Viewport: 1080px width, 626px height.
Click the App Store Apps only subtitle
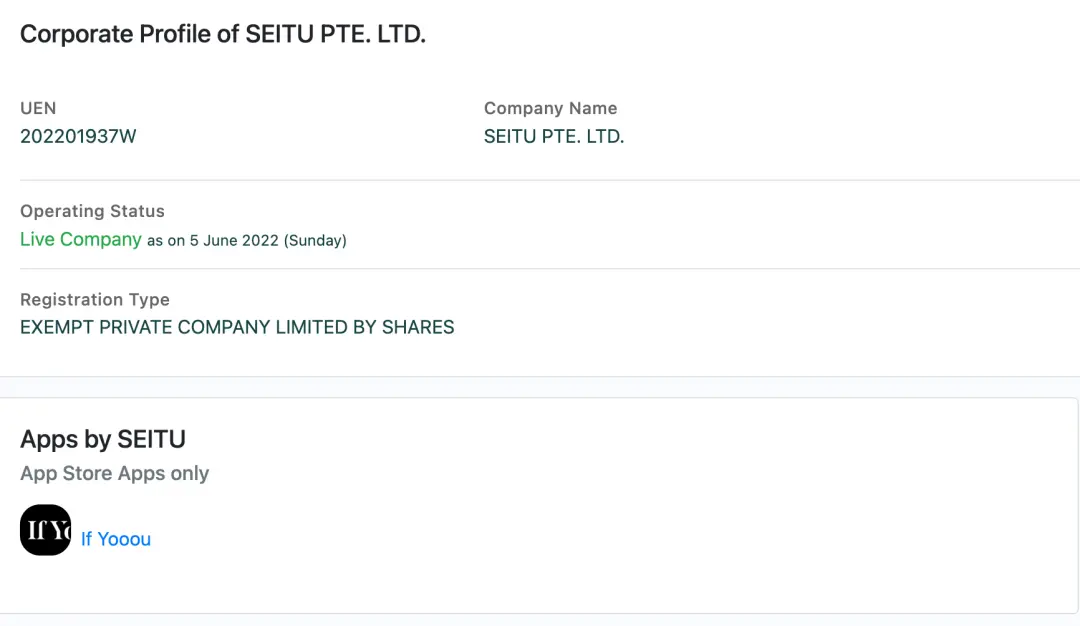click(115, 473)
